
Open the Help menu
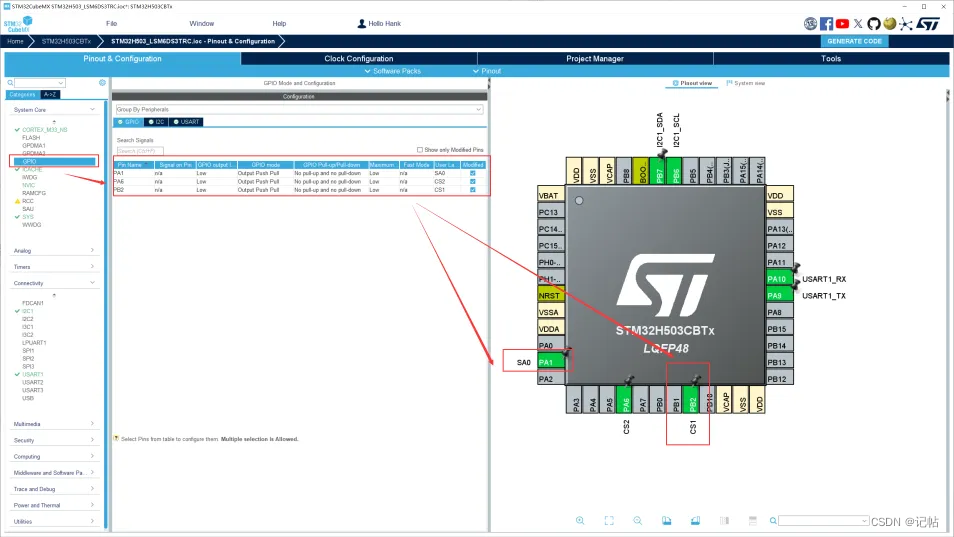pos(279,24)
